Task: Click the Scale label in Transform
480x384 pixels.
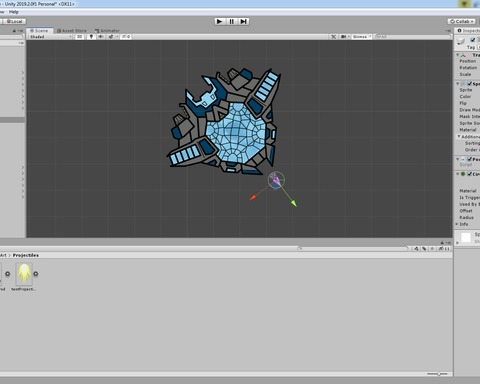Action: (x=465, y=74)
